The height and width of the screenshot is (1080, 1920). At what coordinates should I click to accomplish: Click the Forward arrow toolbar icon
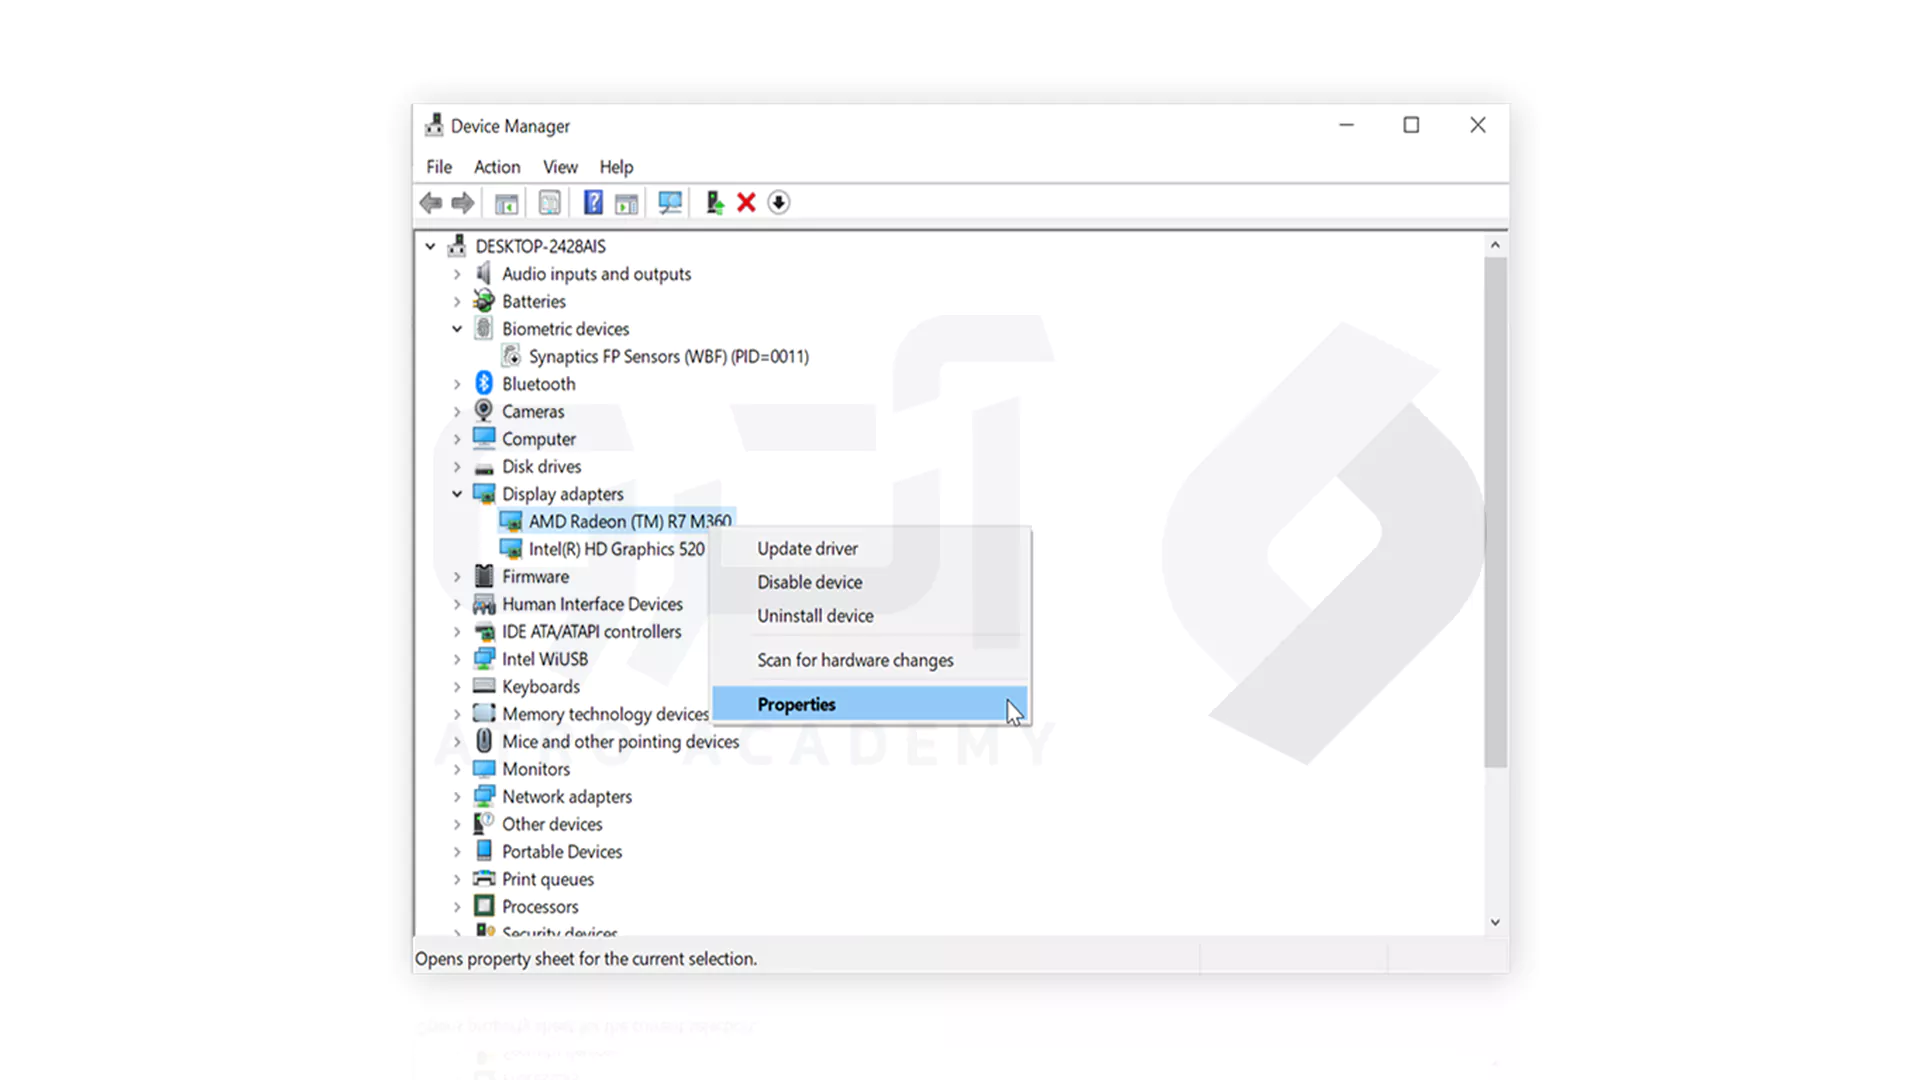[x=463, y=203]
